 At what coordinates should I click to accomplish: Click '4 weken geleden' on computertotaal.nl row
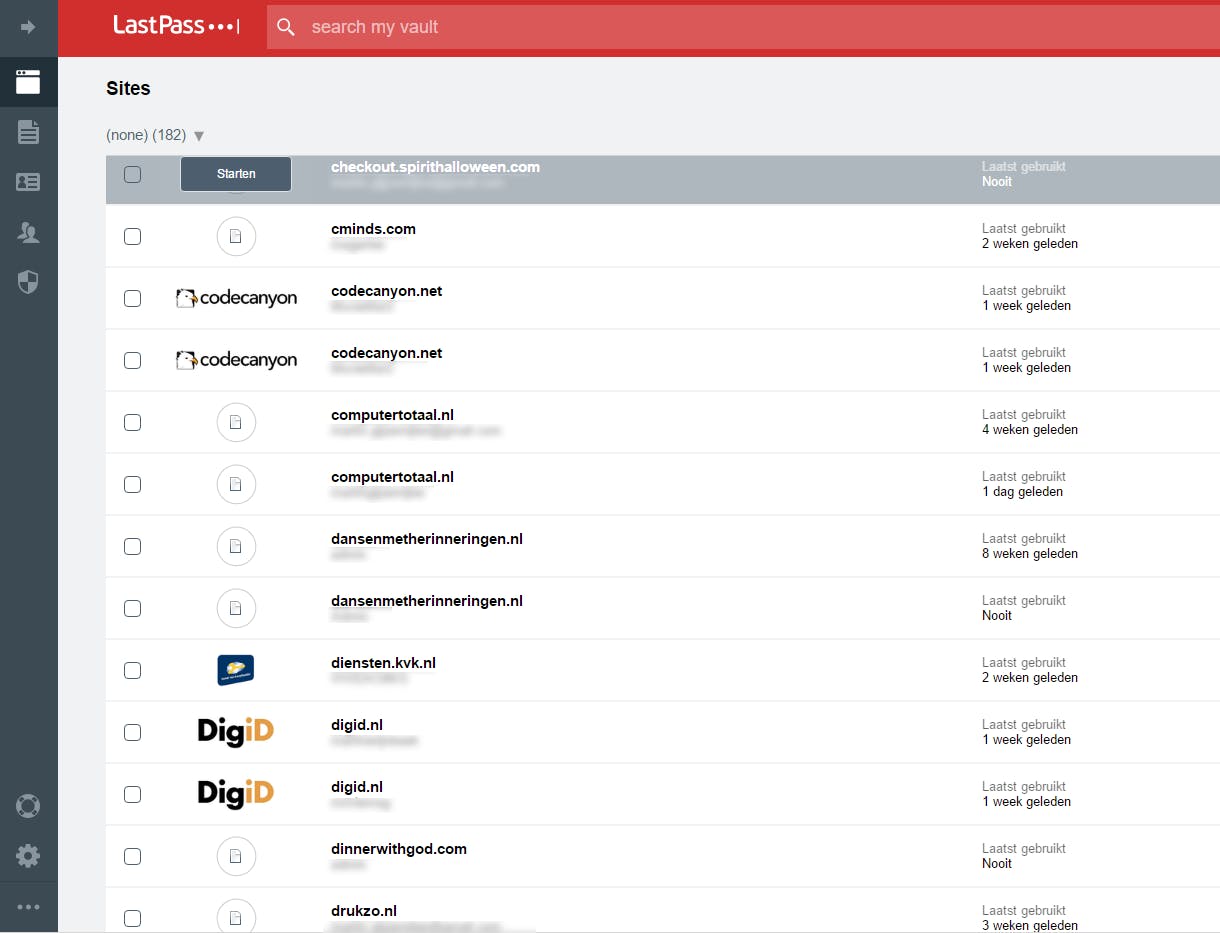click(x=1030, y=430)
